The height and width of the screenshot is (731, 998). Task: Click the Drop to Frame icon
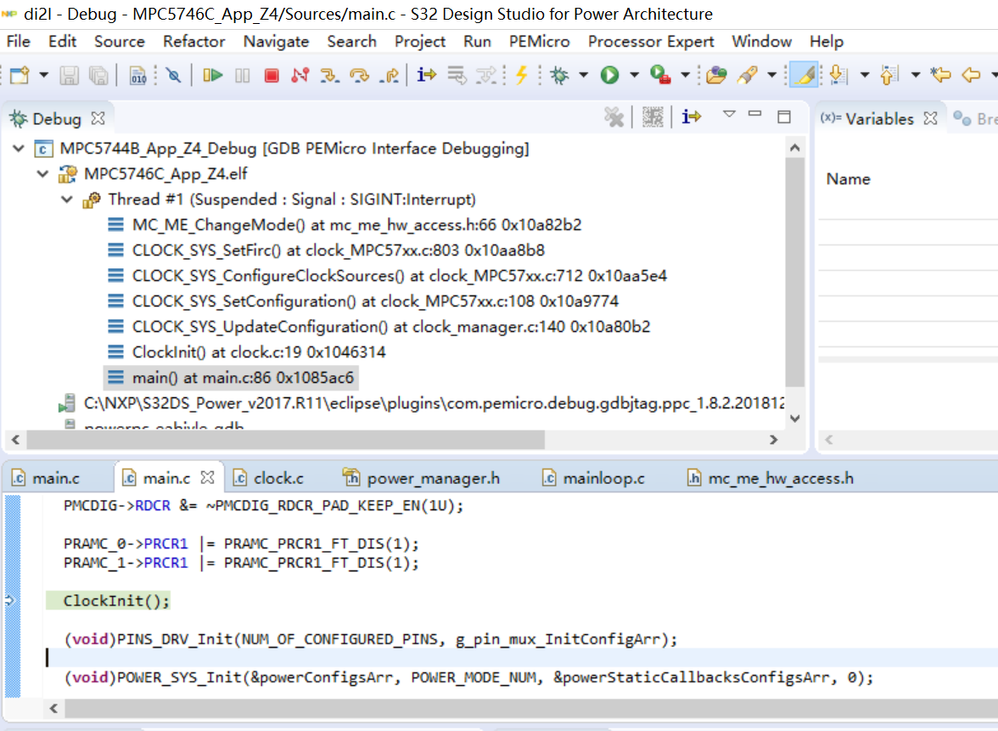click(x=456, y=76)
